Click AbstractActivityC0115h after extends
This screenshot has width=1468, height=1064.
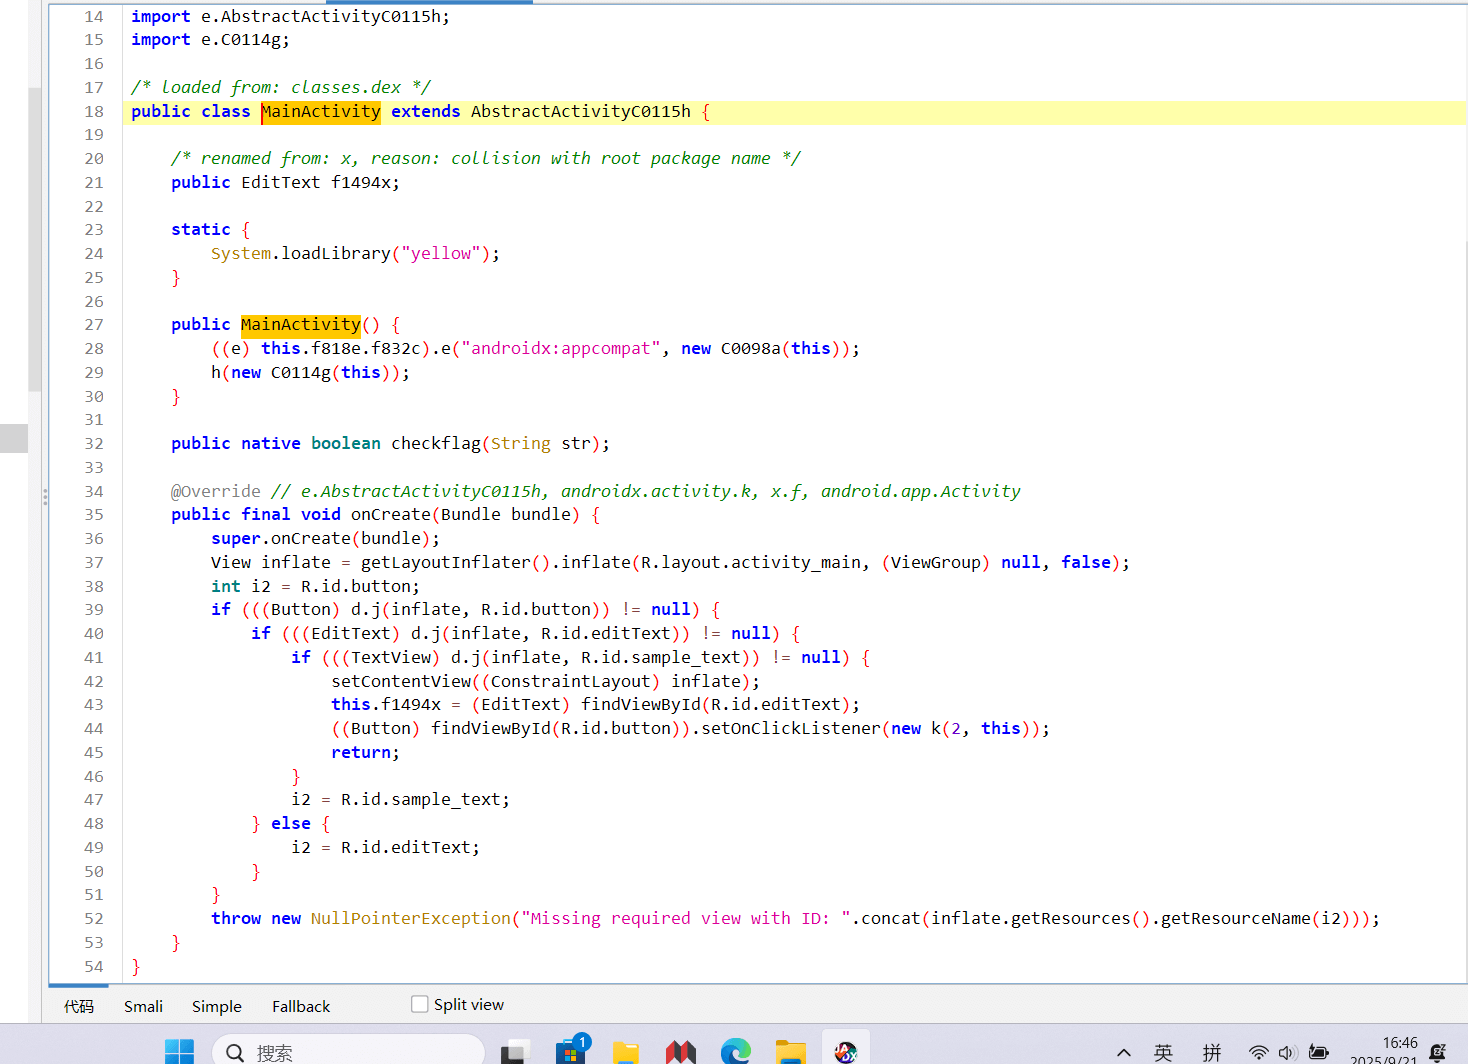[581, 111]
